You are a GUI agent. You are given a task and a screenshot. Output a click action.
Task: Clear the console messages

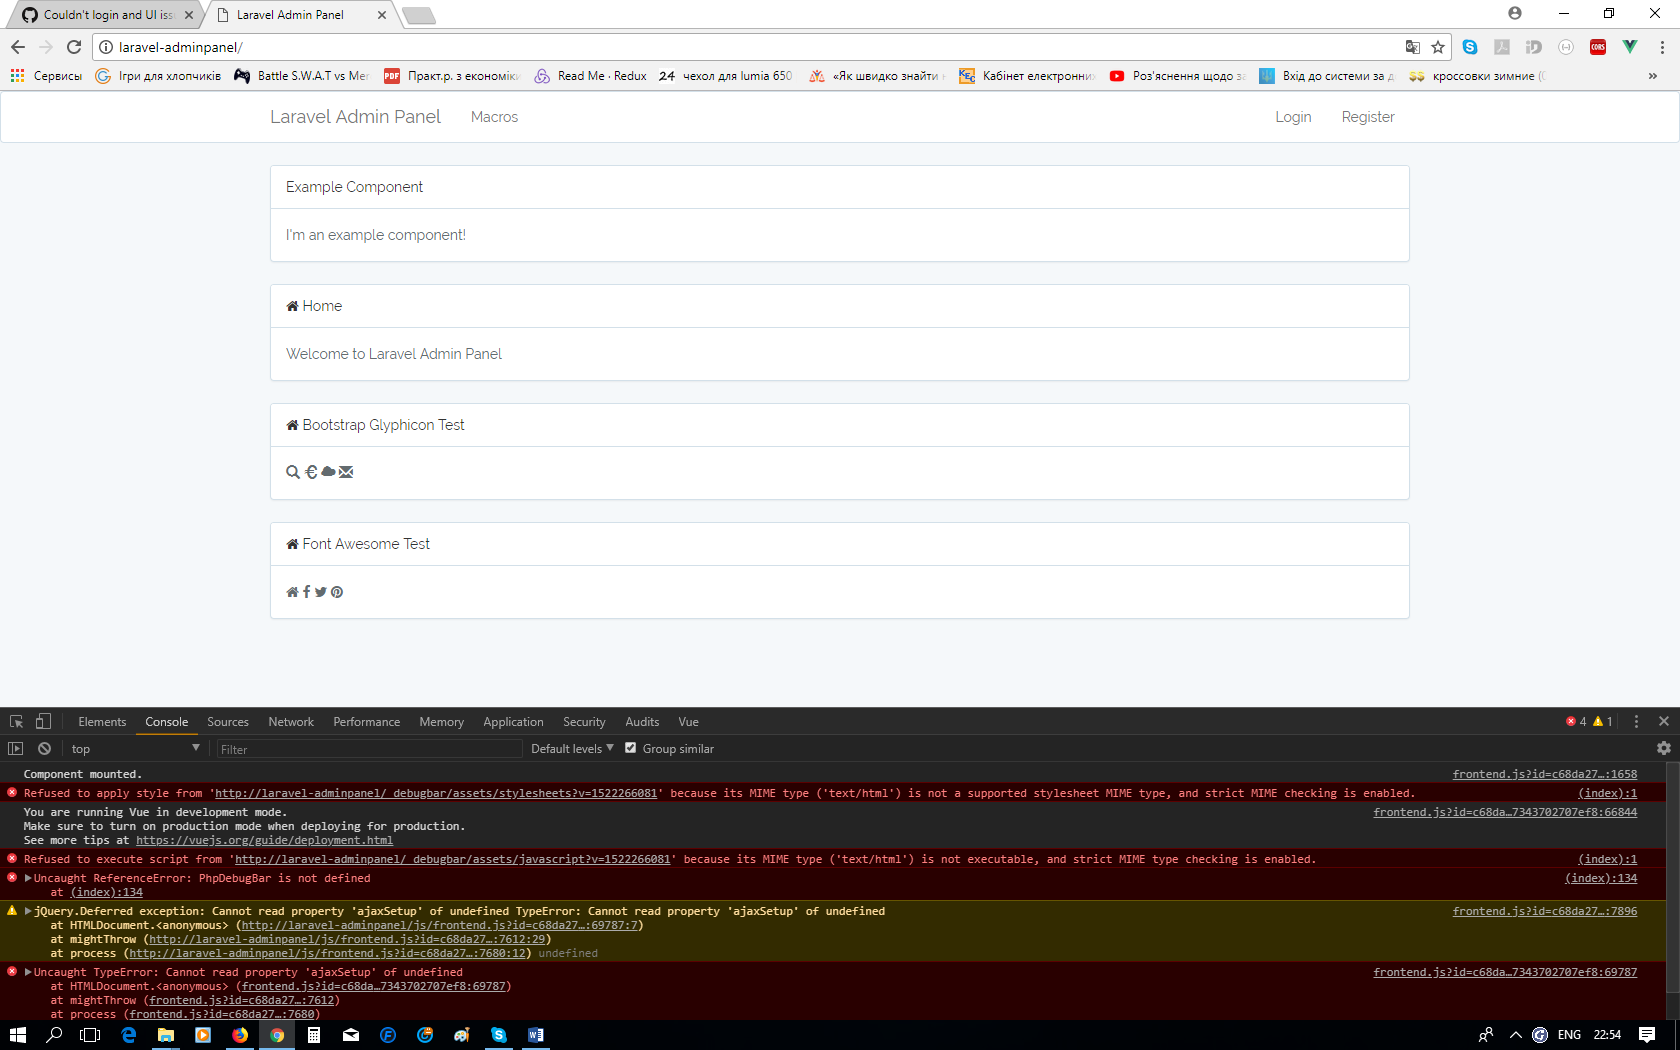tap(44, 748)
